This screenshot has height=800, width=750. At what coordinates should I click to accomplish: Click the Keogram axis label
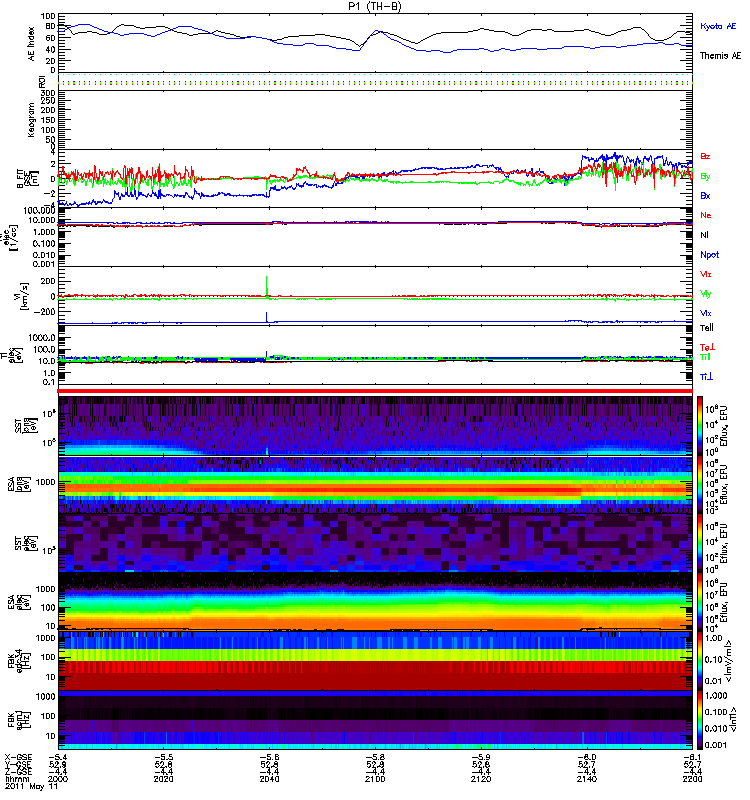32,119
